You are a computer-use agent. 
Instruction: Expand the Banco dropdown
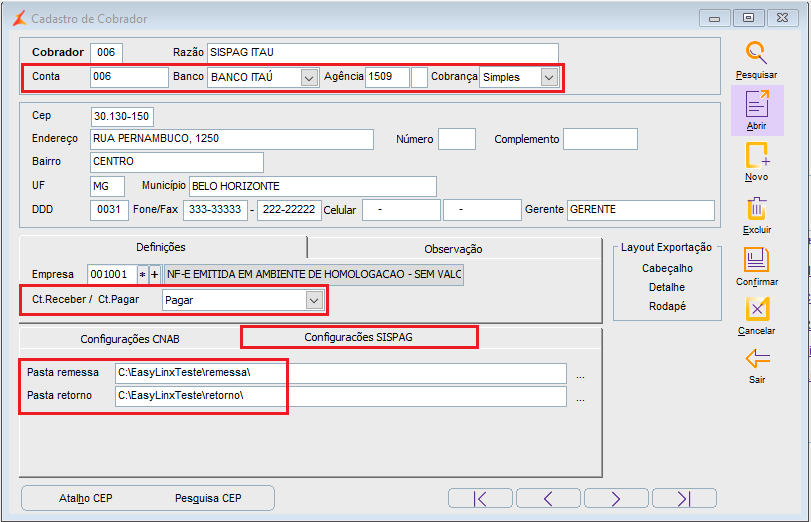tap(309, 78)
